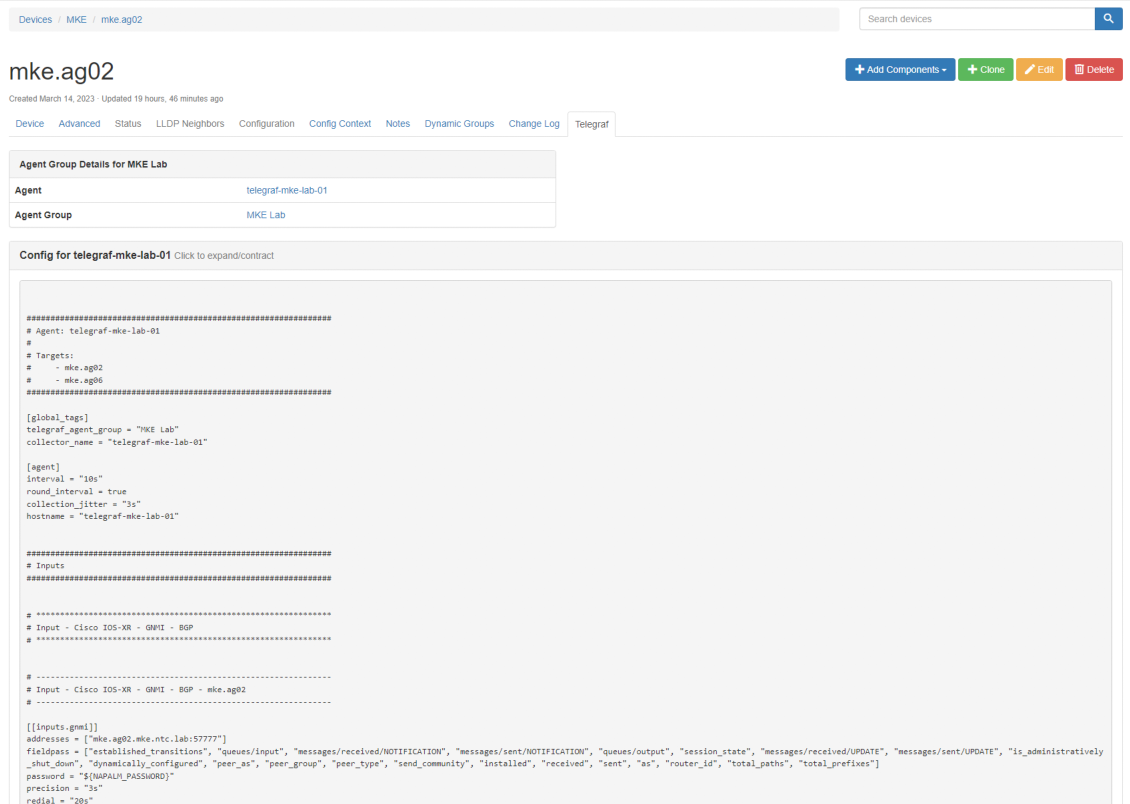Click the search magnifier icon button
1130x804 pixels.
coord(1108,19)
